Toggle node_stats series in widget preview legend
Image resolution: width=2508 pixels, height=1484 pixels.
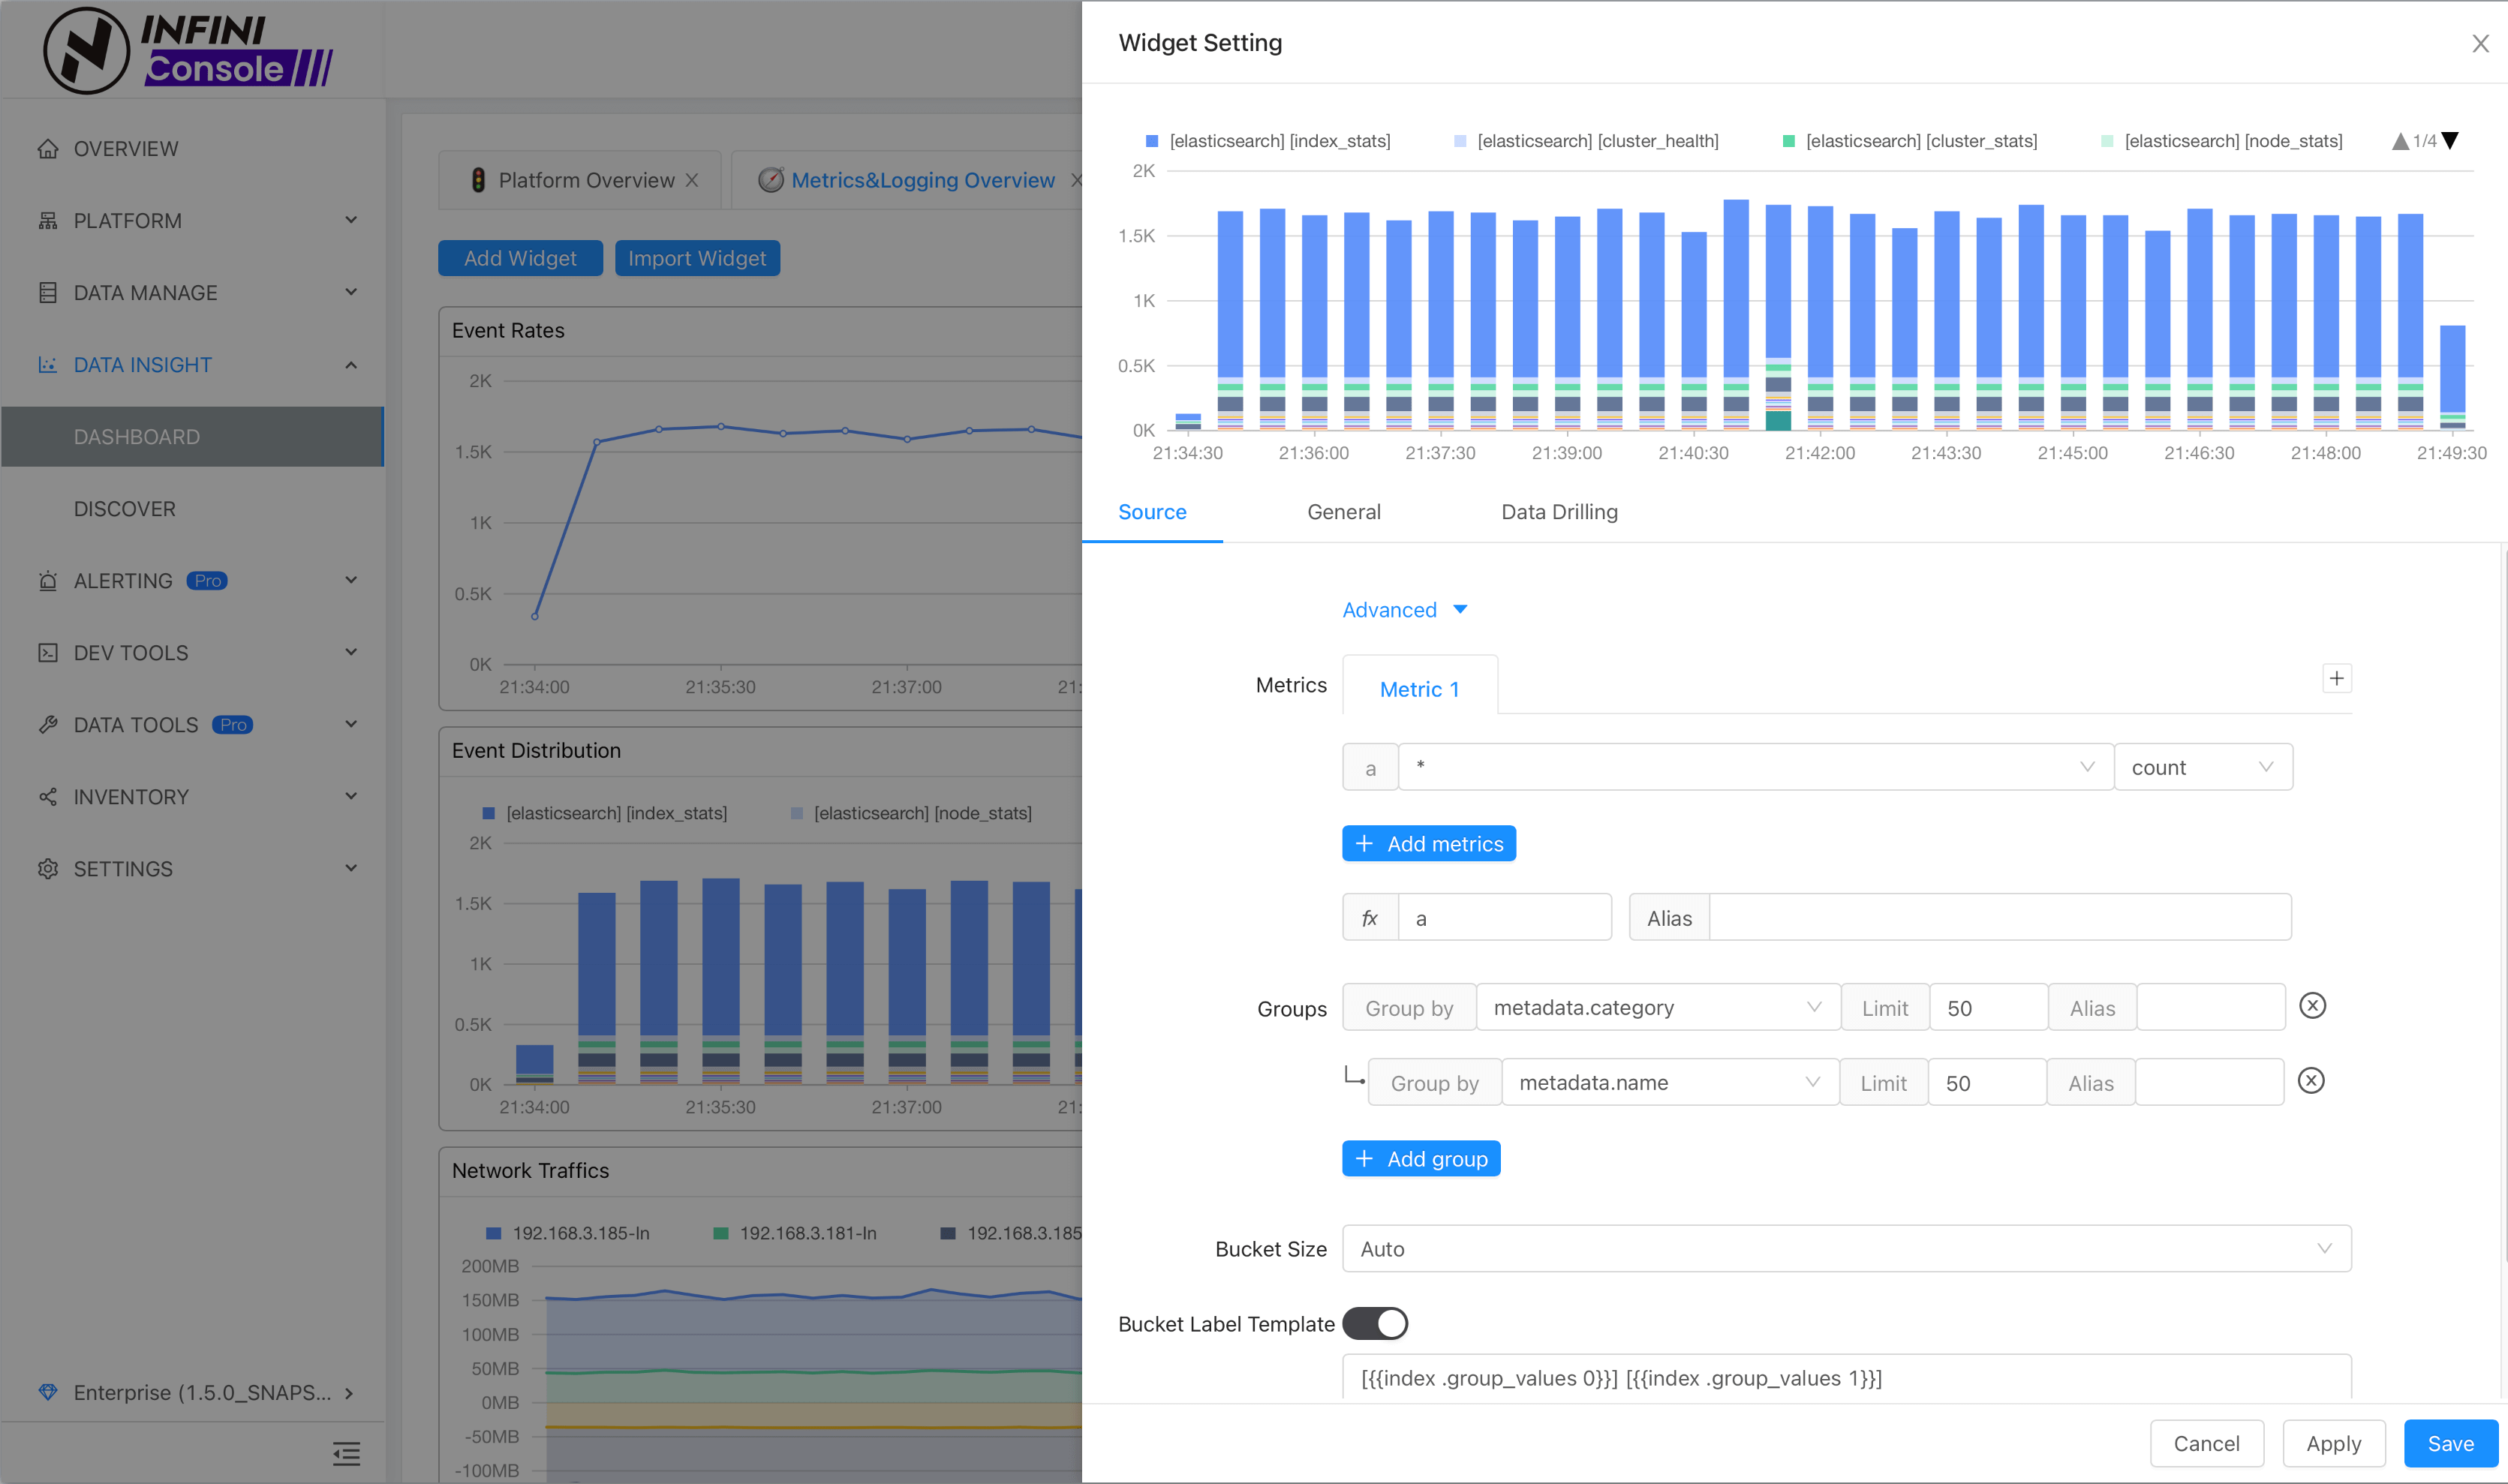tap(2221, 141)
